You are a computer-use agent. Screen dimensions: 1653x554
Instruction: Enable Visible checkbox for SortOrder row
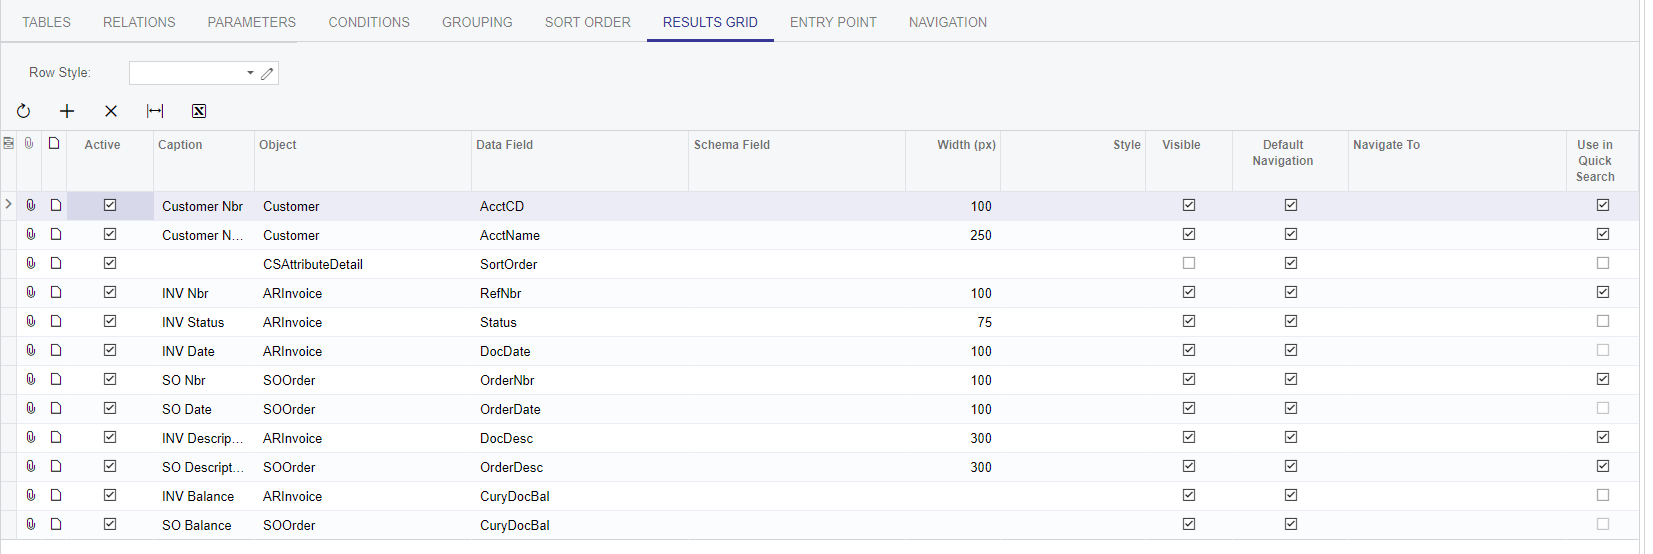(x=1189, y=263)
